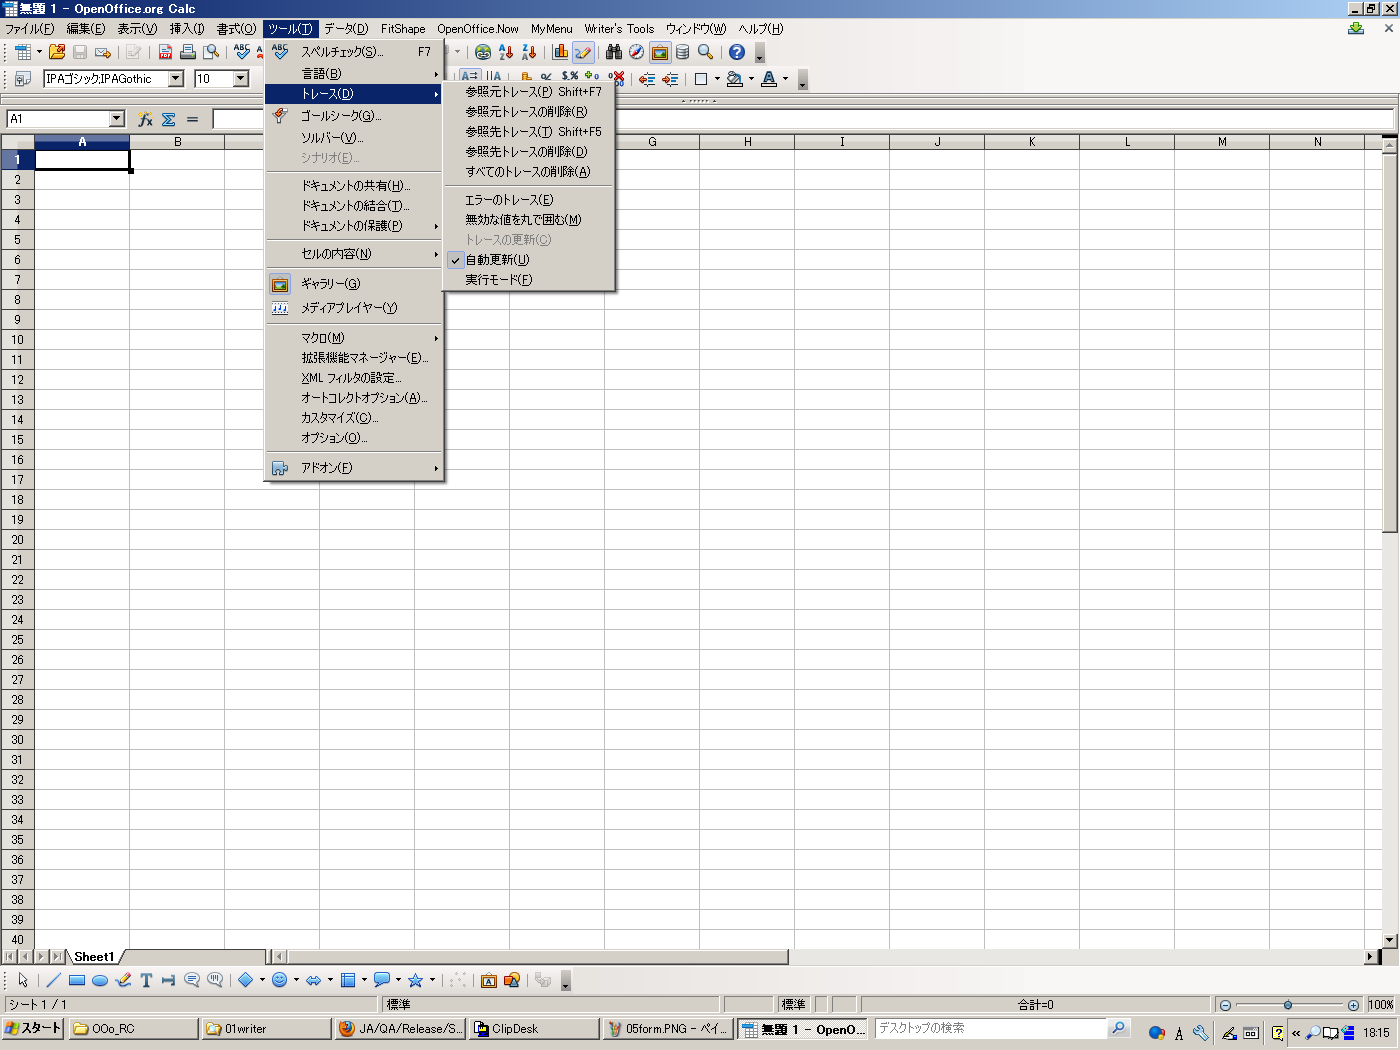
Task: Open the Data Sources icon
Action: pyautogui.click(x=683, y=52)
